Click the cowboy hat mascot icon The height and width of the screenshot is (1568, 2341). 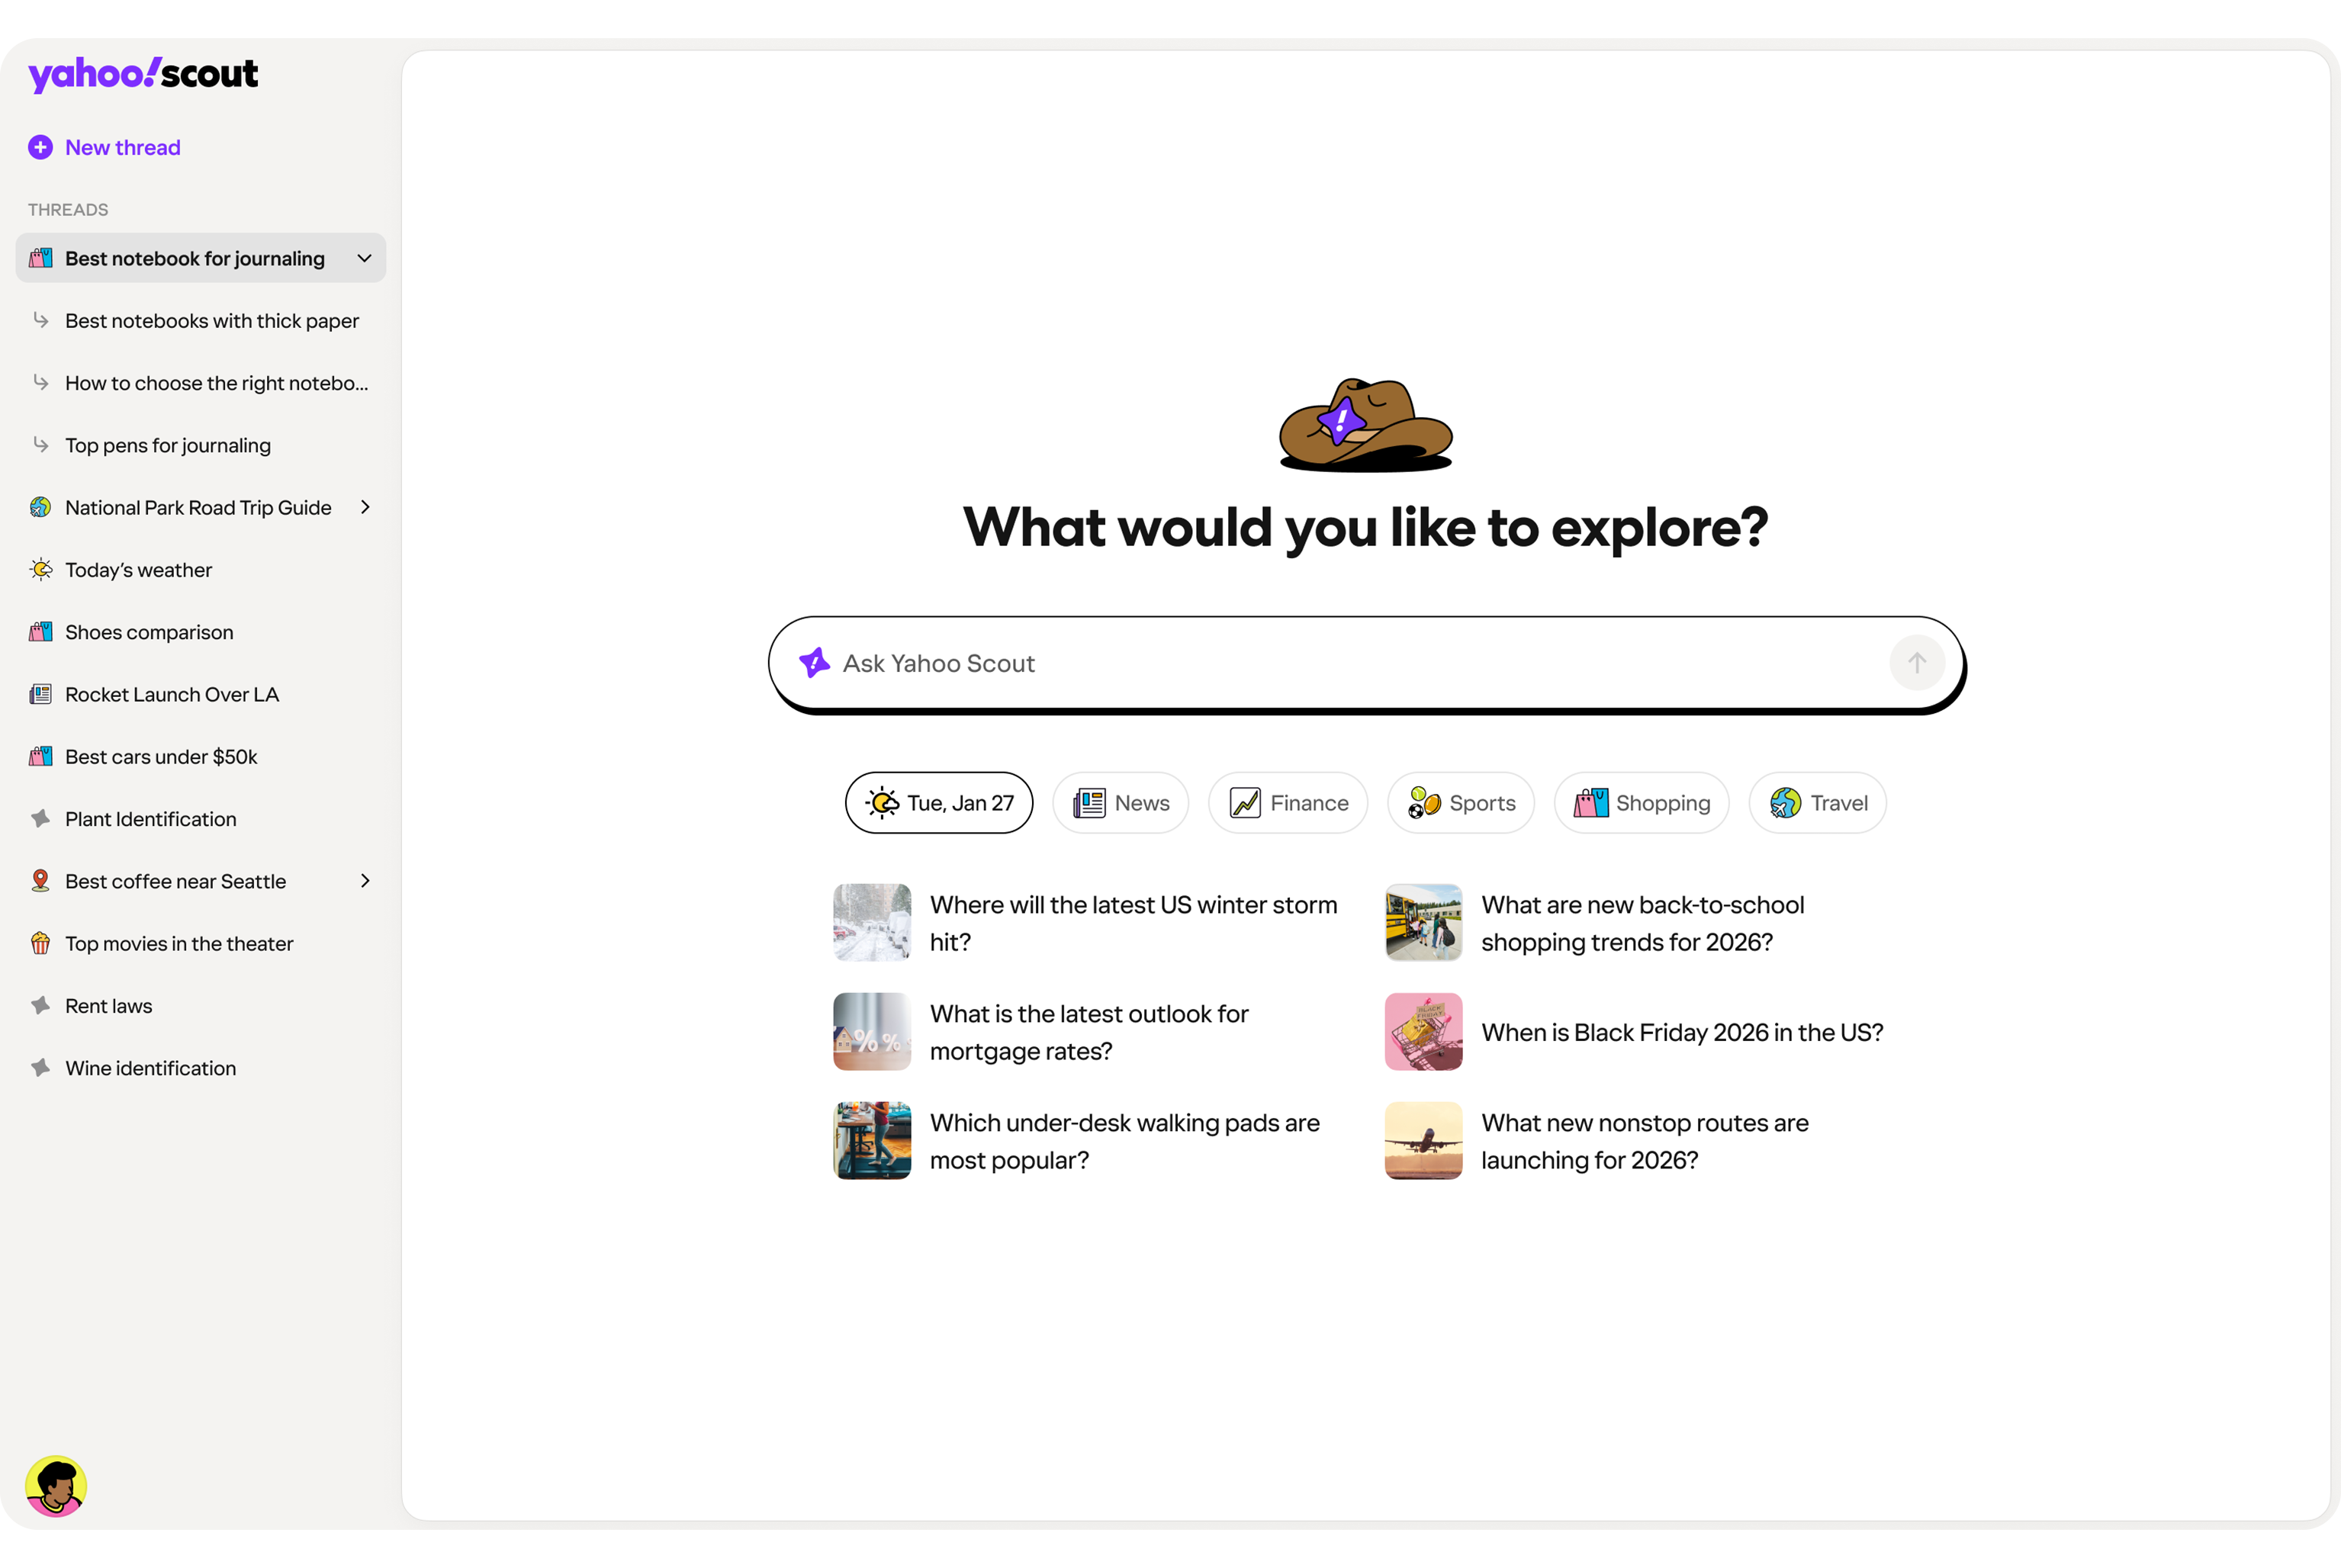tap(1365, 425)
